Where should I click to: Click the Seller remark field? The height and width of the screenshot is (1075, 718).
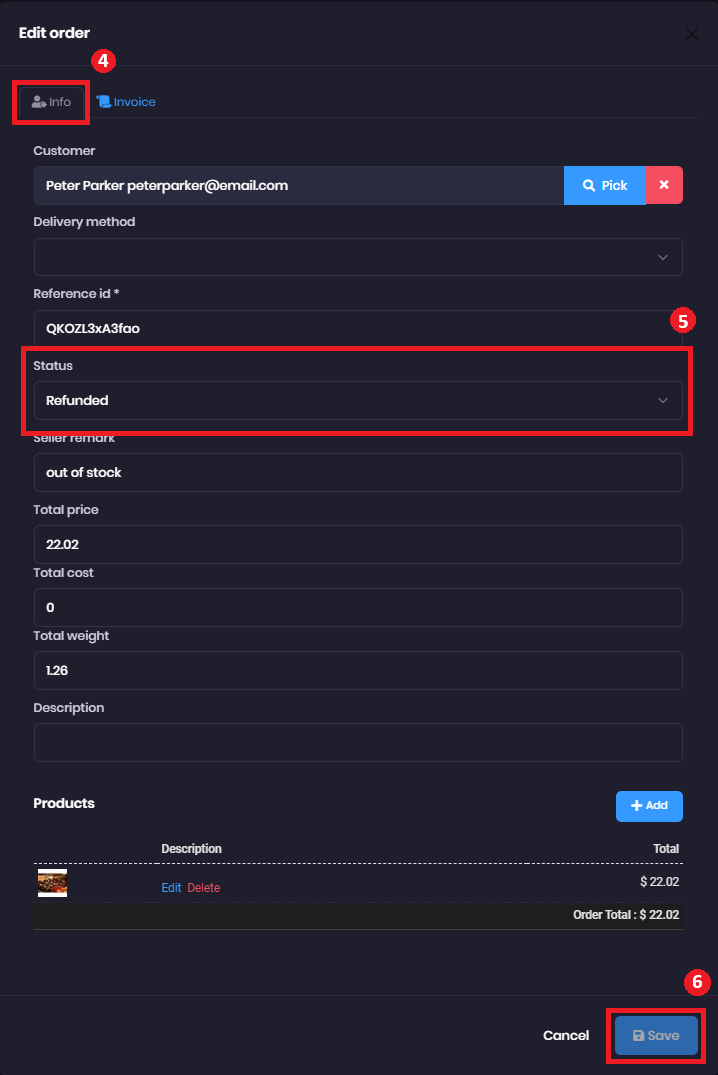pyautogui.click(x=358, y=472)
